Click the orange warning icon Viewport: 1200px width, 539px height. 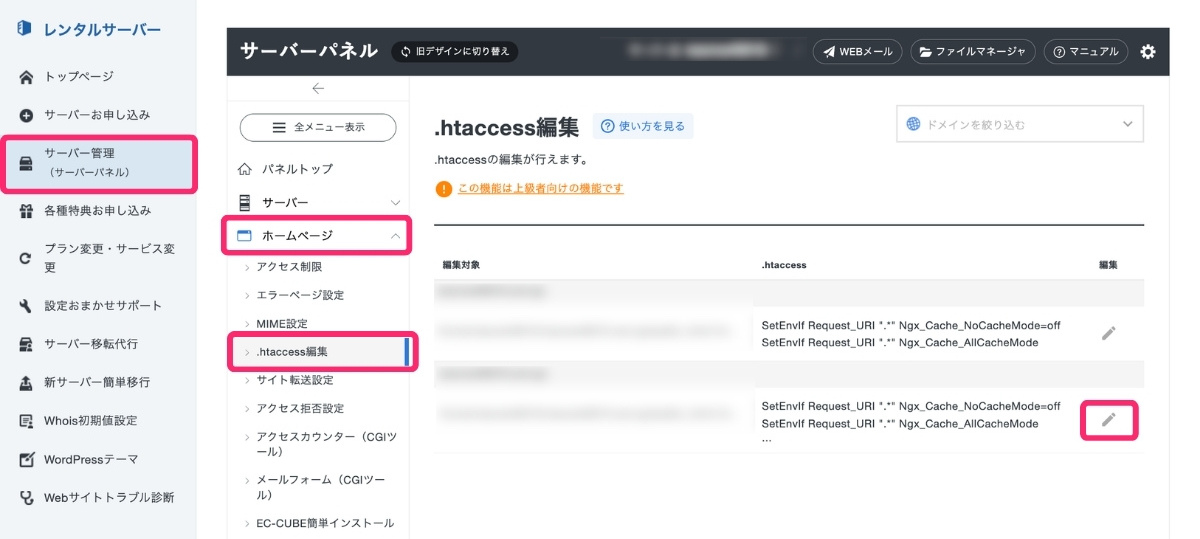tap(443, 188)
